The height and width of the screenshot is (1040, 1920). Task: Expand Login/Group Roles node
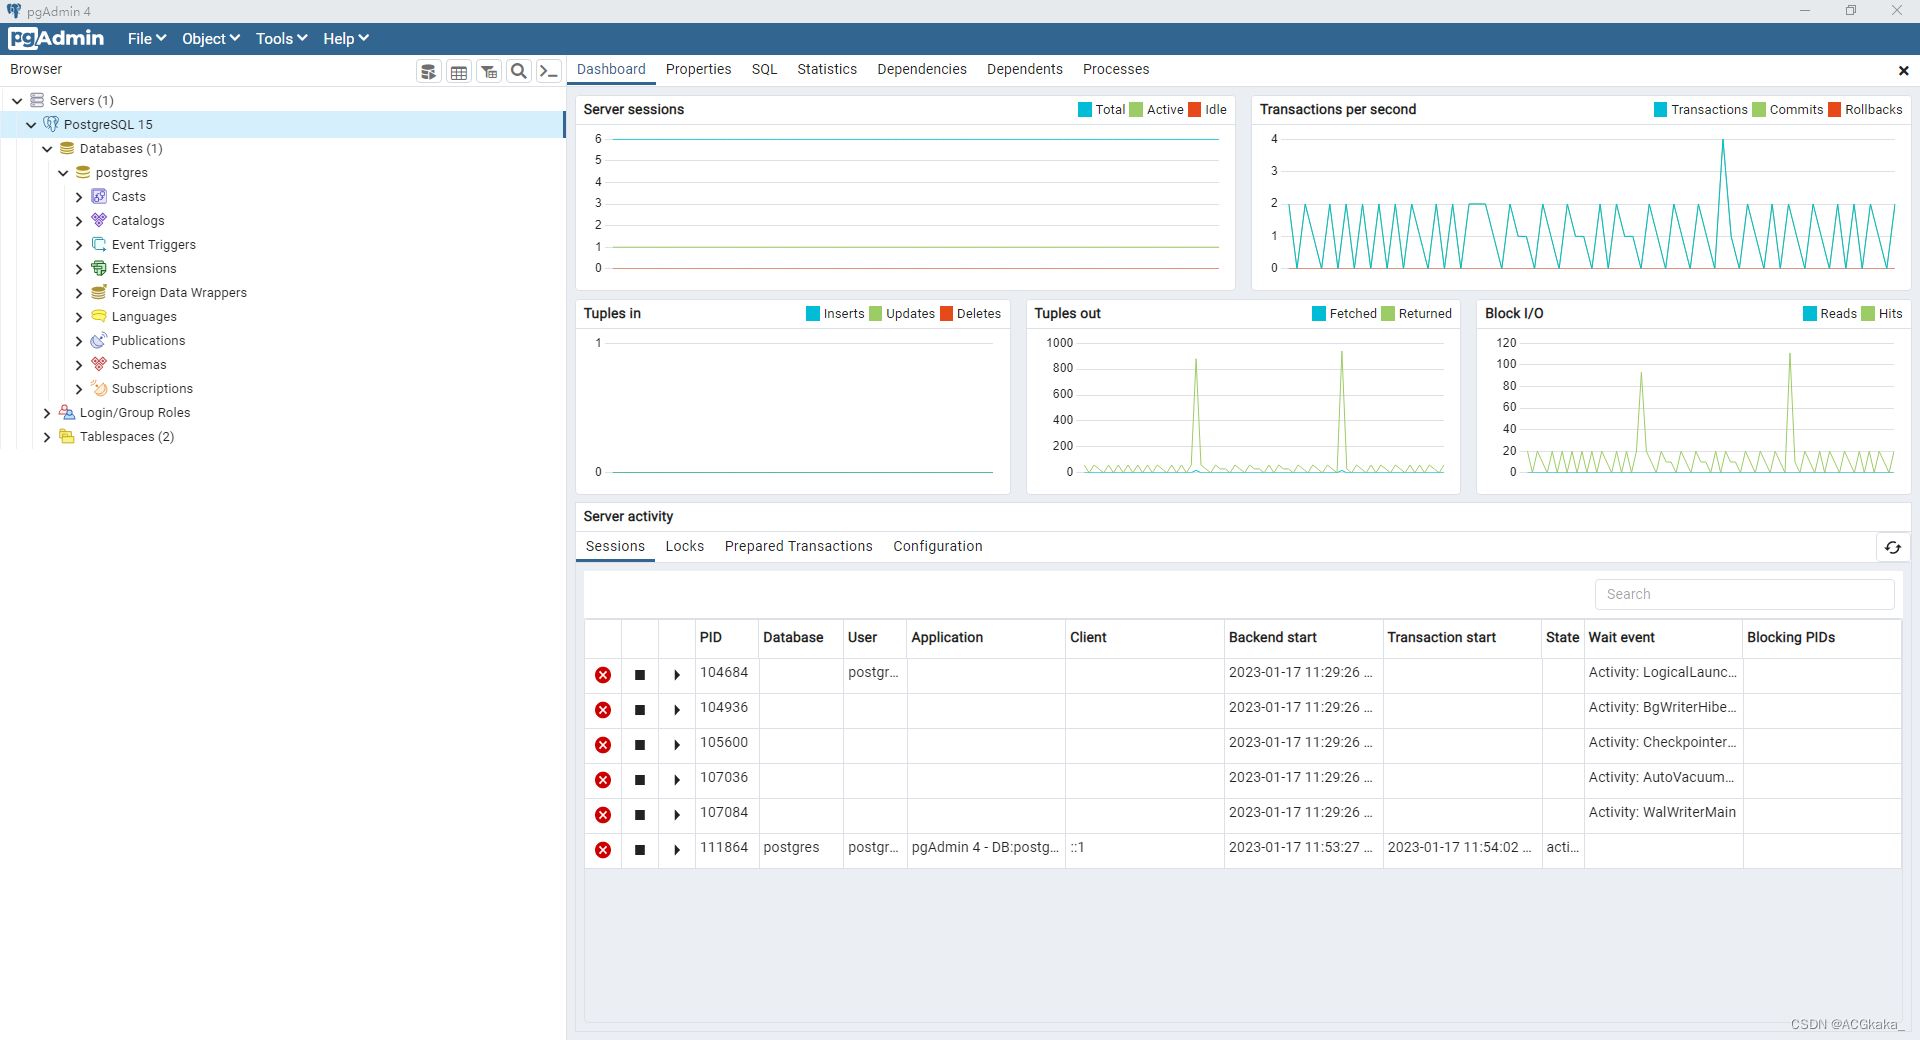pos(47,413)
